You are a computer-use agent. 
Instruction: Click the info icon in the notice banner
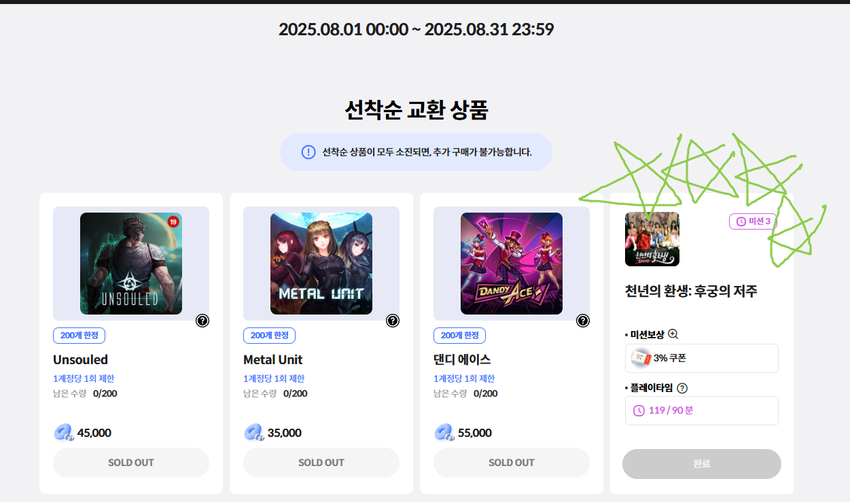point(308,152)
